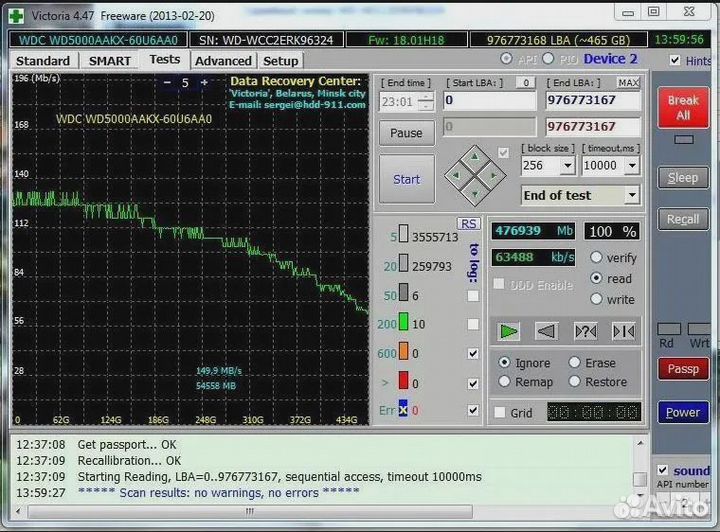Click the Start LBA input field
The image size is (720, 532).
(489, 100)
